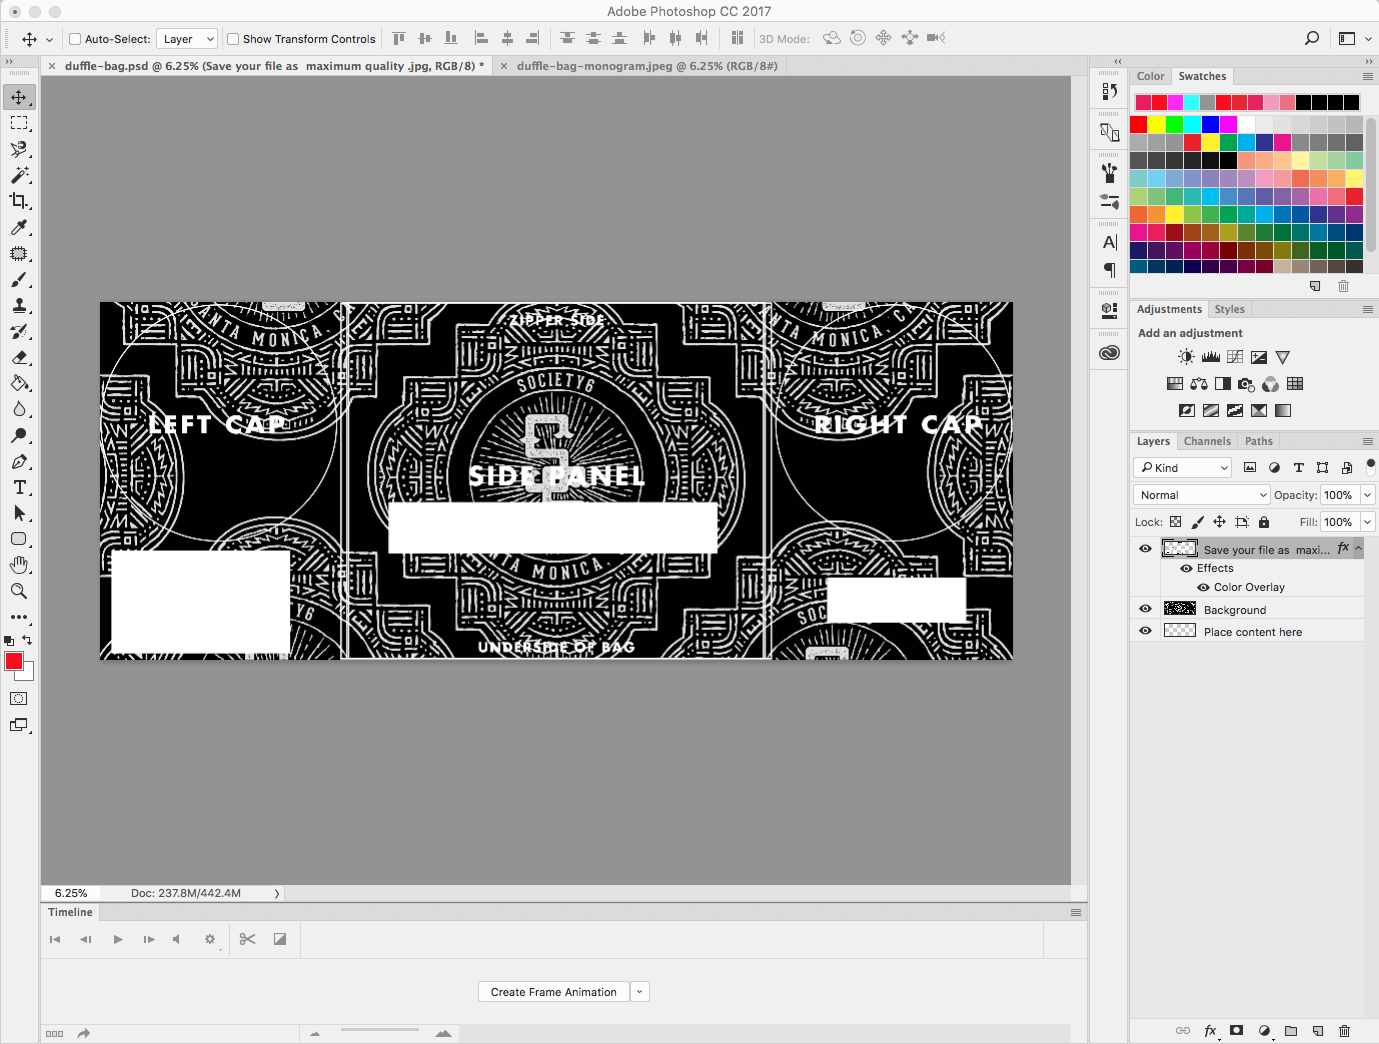This screenshot has width=1379, height=1044.
Task: Select the Move tool
Action: [19, 97]
